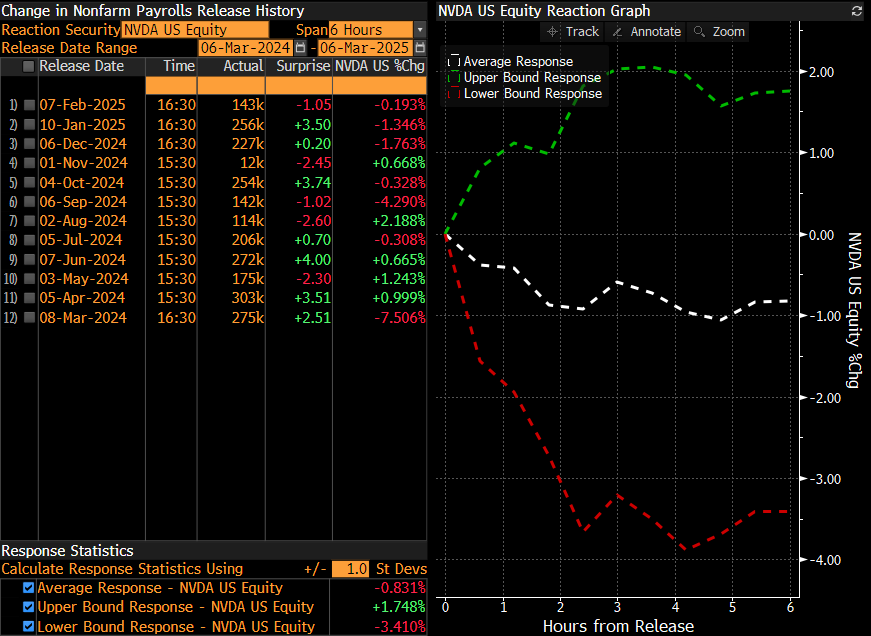Image resolution: width=871 pixels, height=636 pixels.
Task: Click the 12k actual value
Action: click(x=252, y=163)
